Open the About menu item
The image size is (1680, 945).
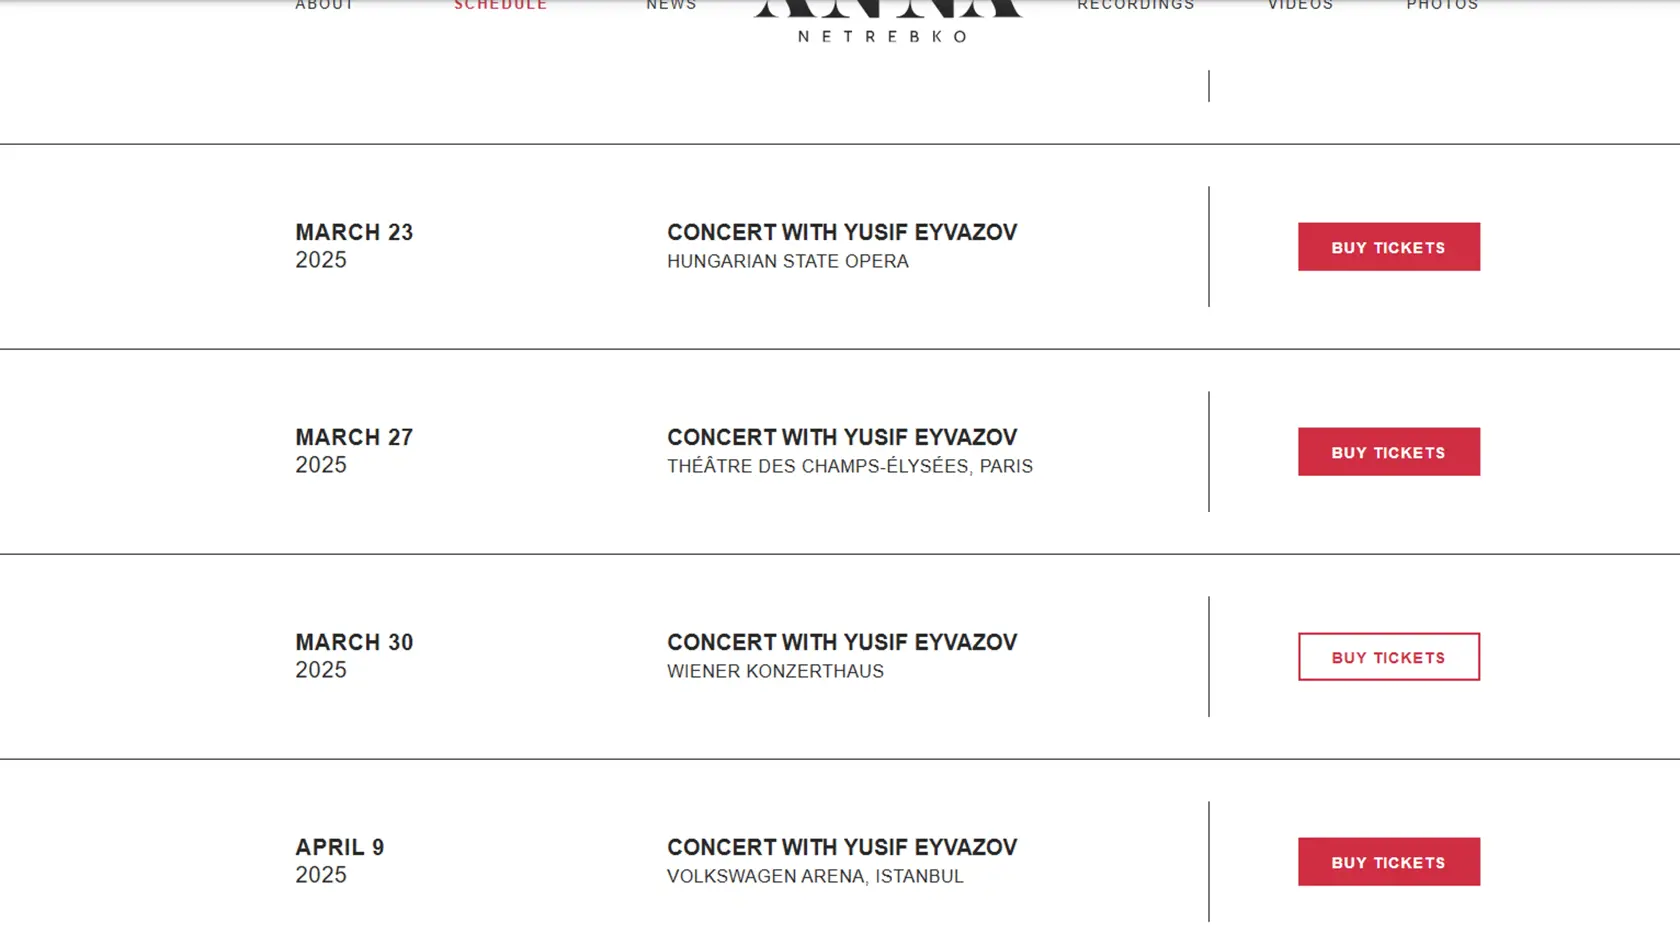(x=324, y=5)
